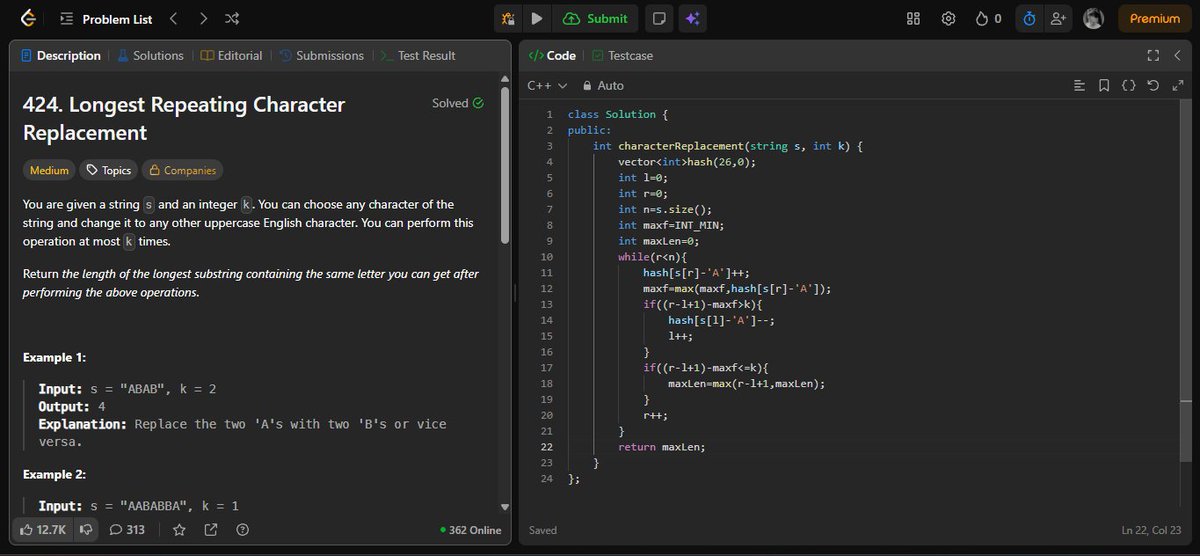Open the AI sparkle assistant icon
Viewport: 1200px width, 556px height.
pyautogui.click(x=691, y=18)
